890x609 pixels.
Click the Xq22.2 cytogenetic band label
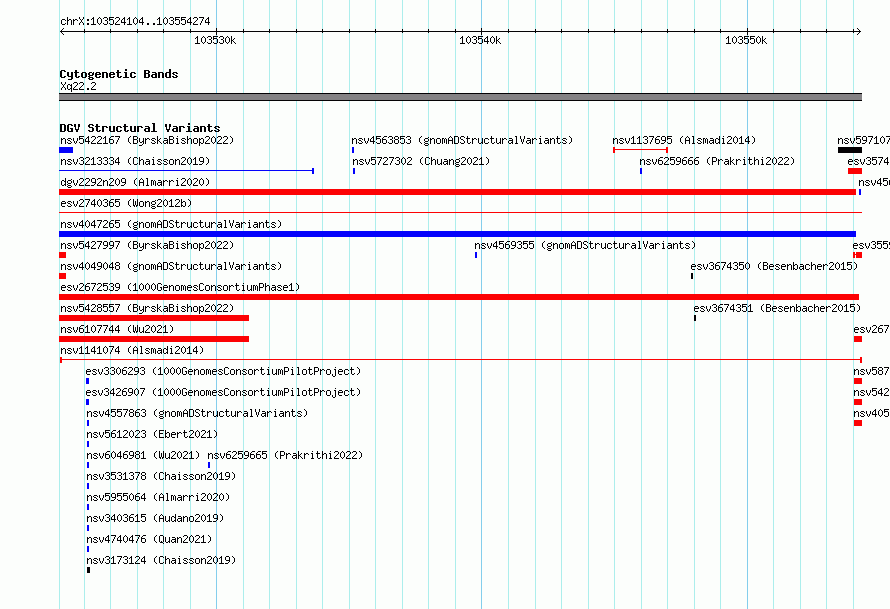coord(78,86)
